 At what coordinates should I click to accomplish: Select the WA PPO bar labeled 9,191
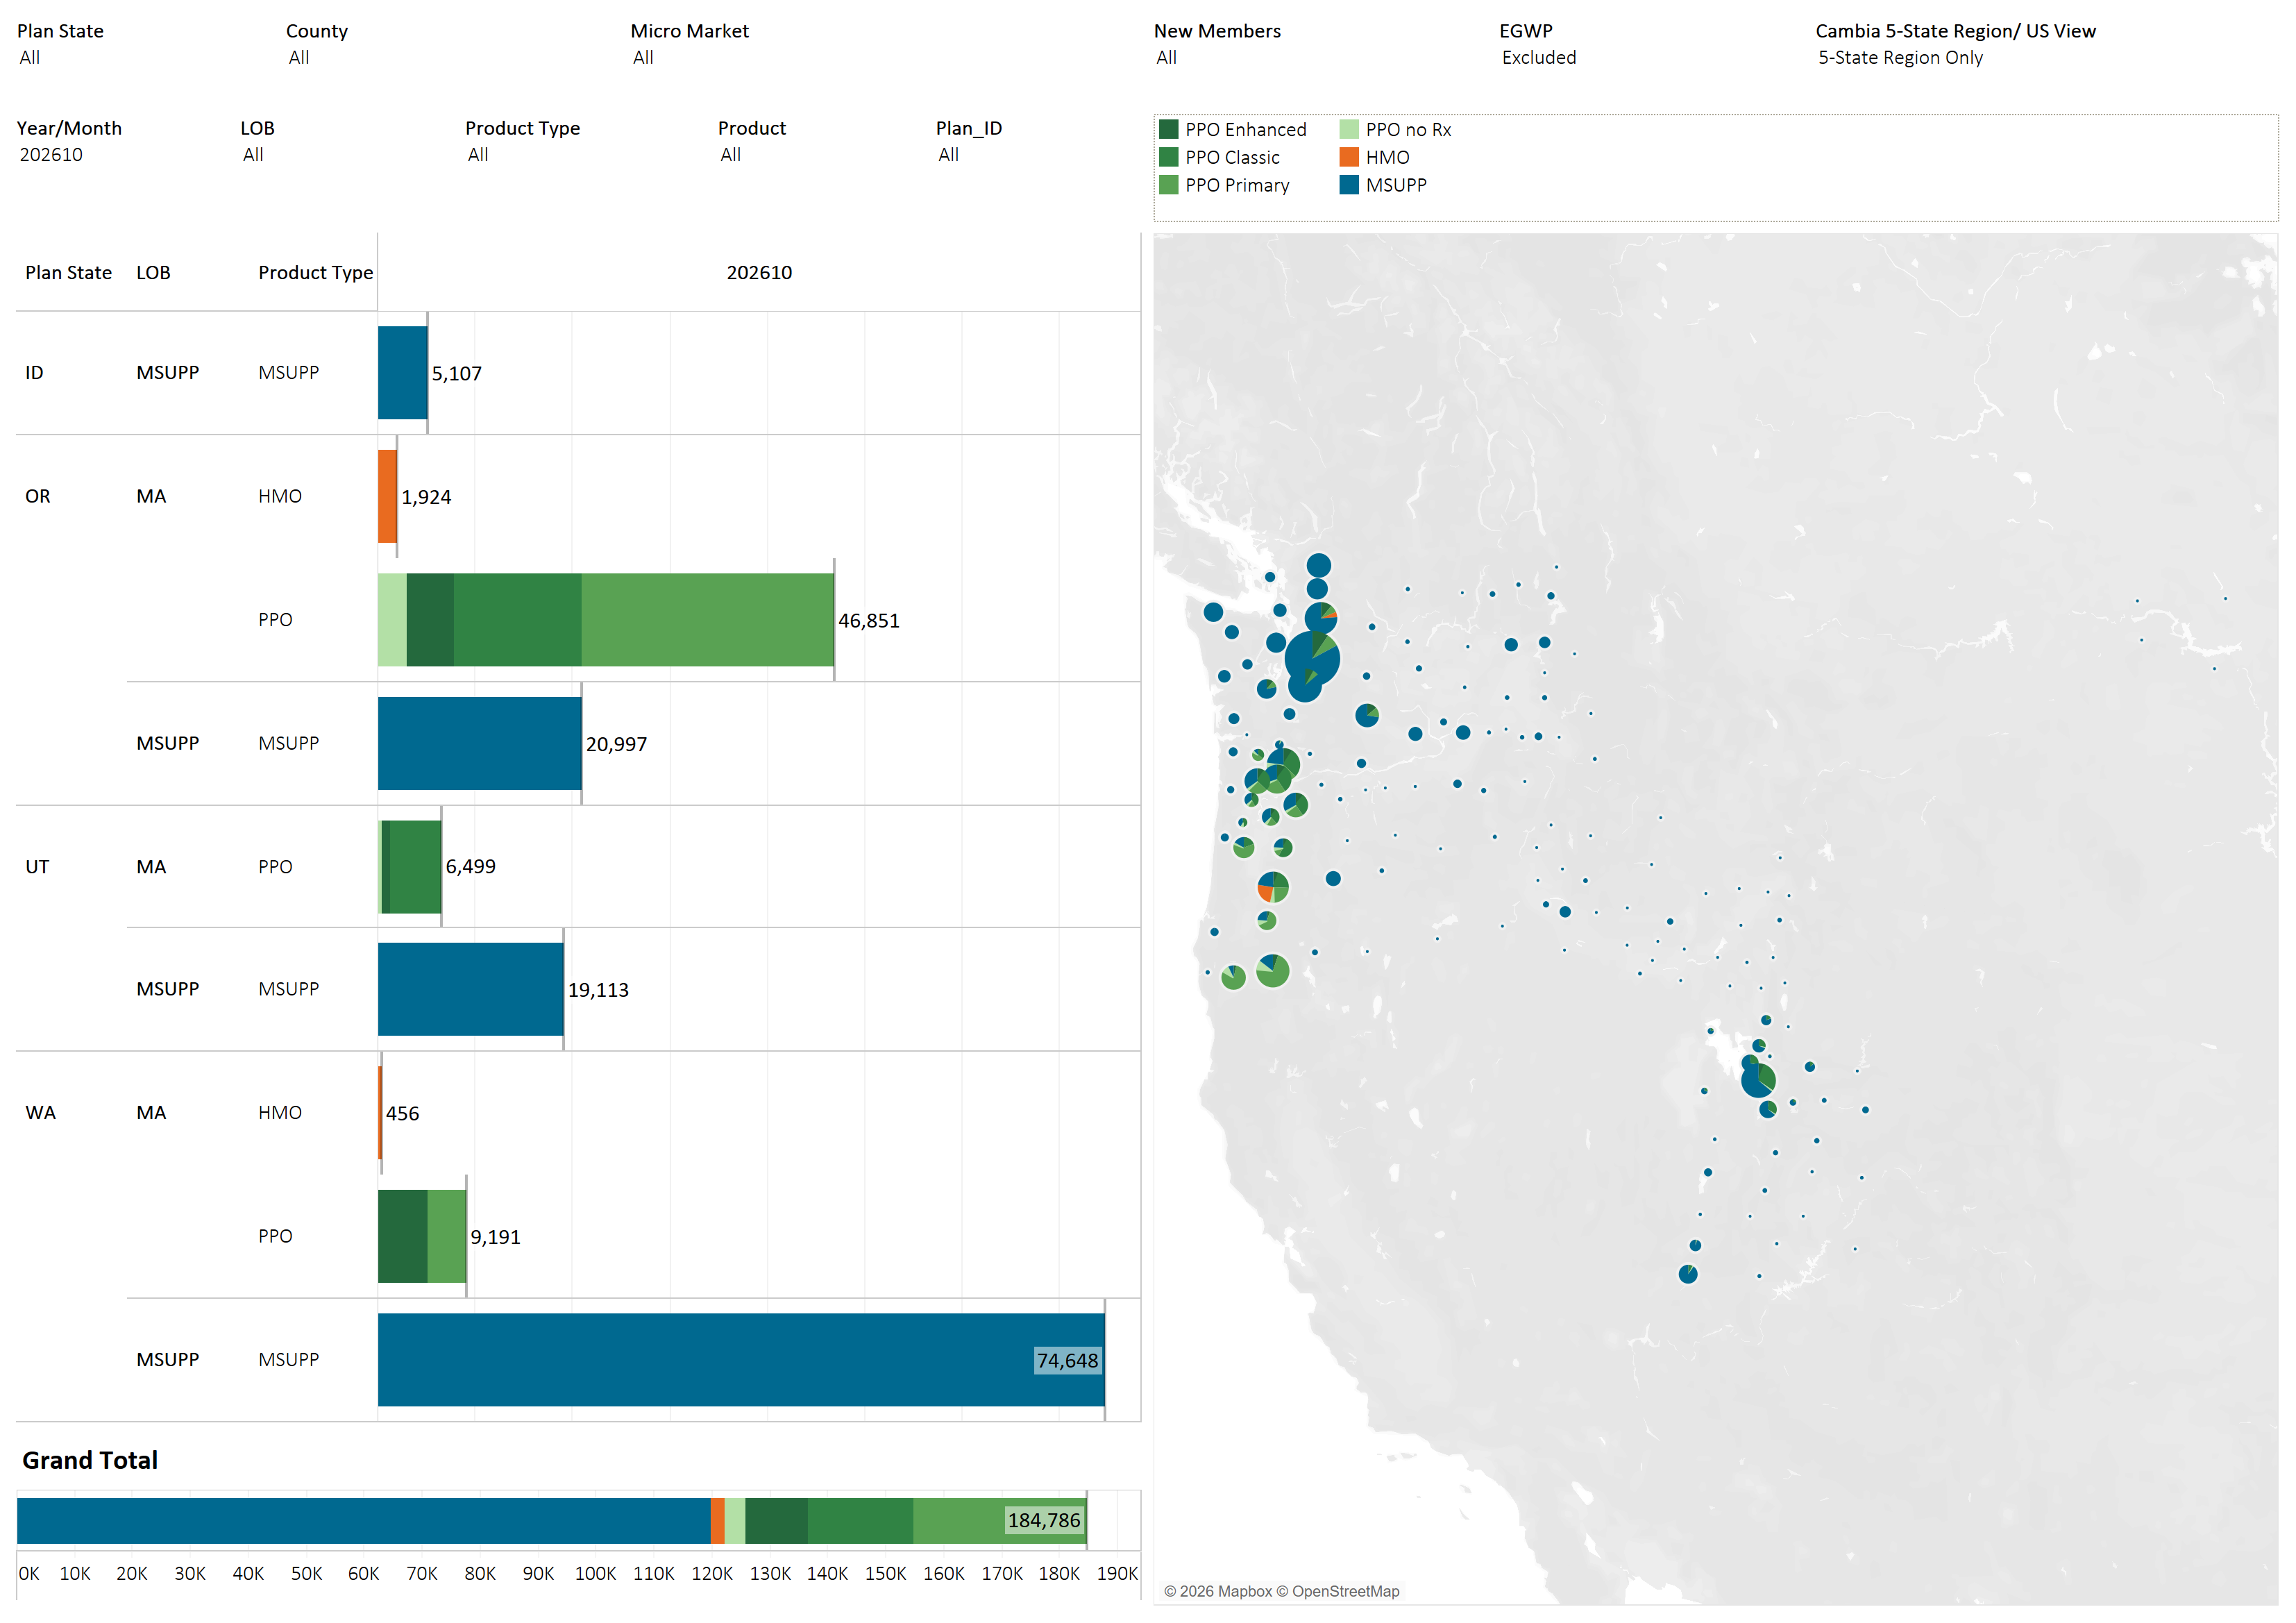point(422,1236)
